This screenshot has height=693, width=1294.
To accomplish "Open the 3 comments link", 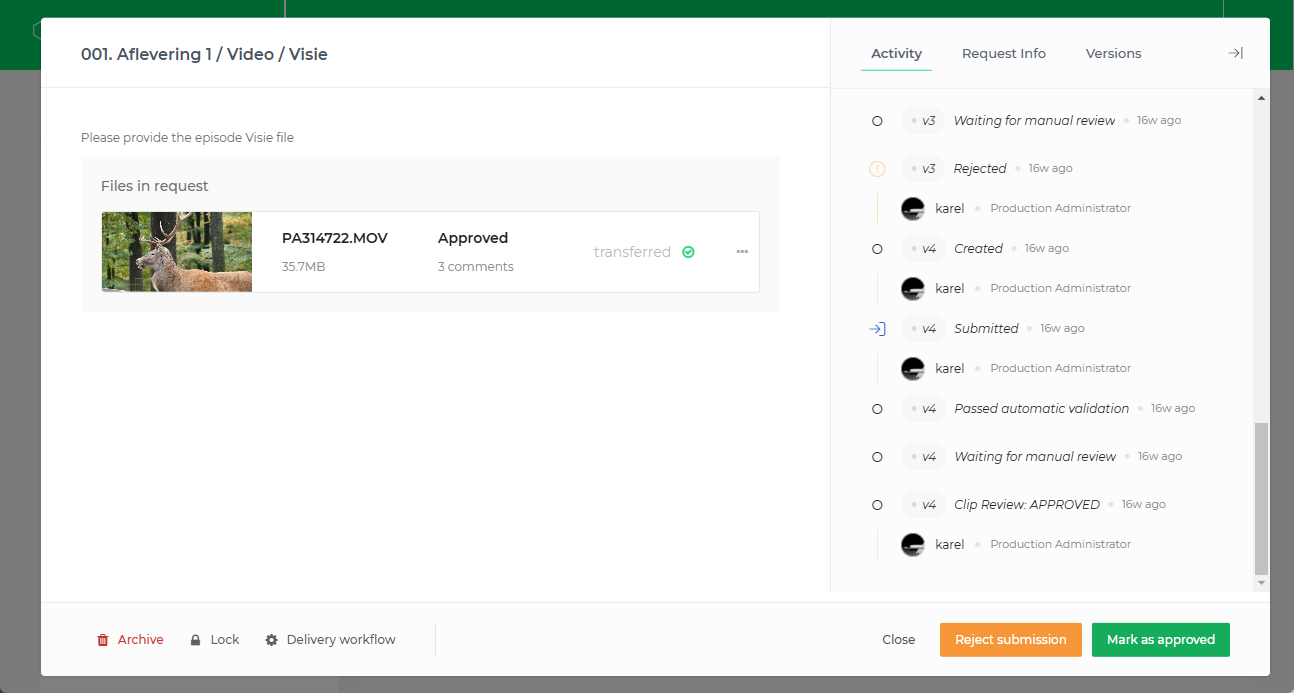I will (476, 267).
